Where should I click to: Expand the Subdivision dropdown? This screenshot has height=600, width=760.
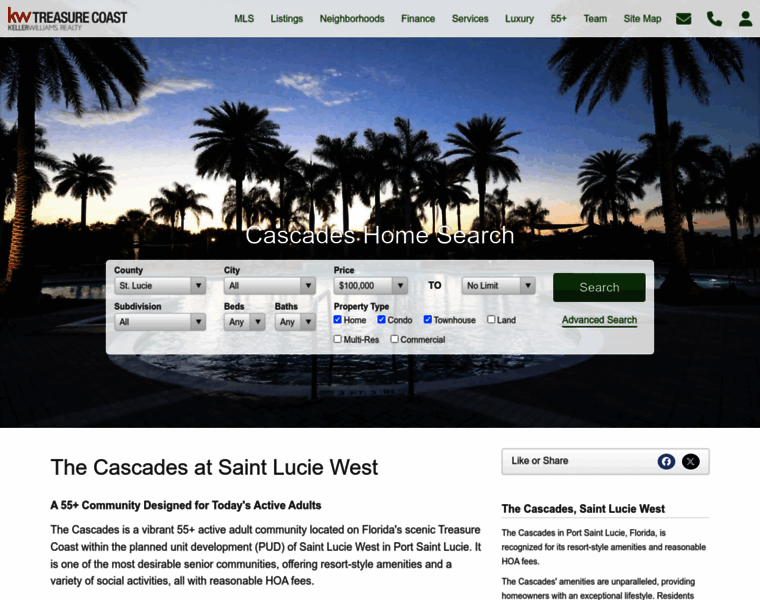click(160, 322)
